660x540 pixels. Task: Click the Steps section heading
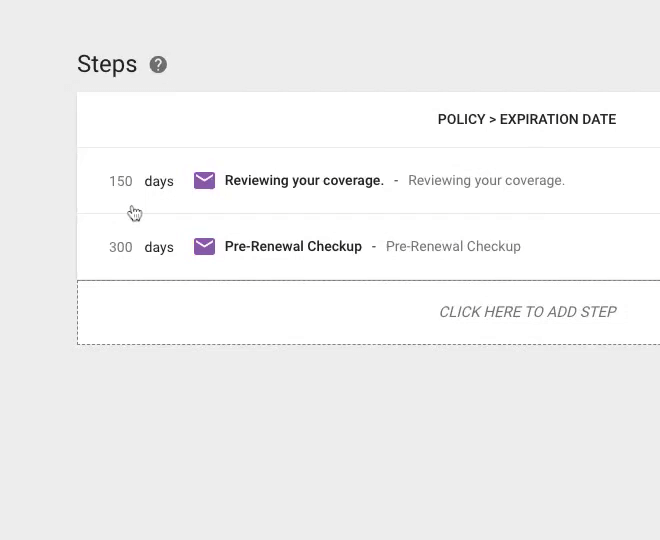click(107, 64)
